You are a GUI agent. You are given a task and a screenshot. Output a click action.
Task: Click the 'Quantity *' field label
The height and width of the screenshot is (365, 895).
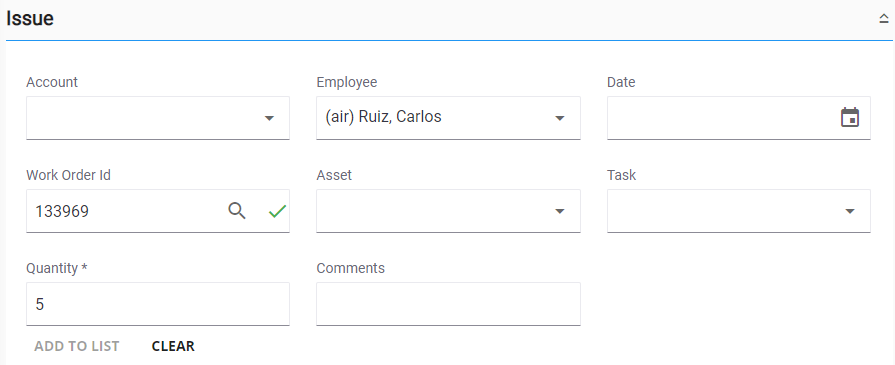[57, 268]
